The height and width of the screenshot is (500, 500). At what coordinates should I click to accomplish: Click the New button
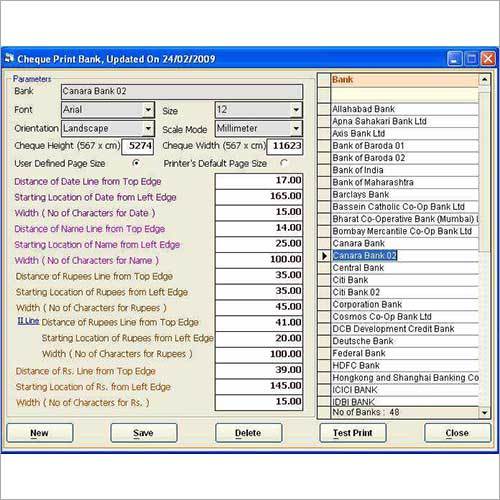click(x=40, y=433)
